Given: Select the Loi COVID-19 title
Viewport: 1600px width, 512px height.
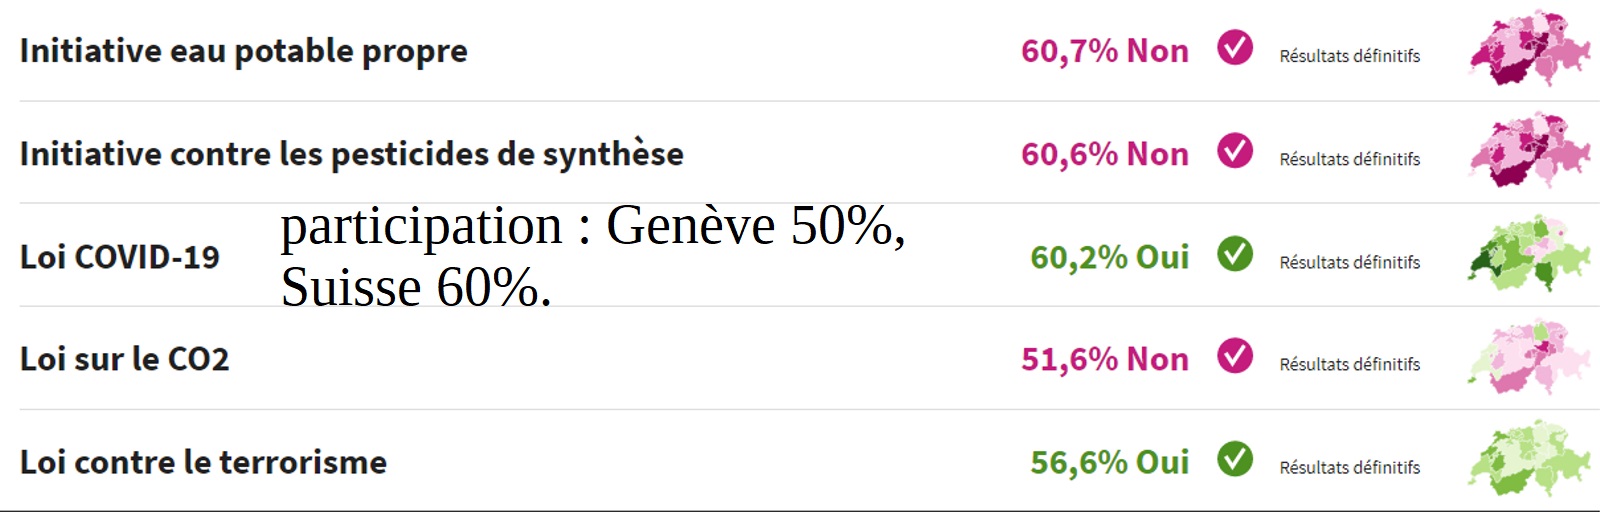Looking at the screenshot, I should click(x=119, y=257).
